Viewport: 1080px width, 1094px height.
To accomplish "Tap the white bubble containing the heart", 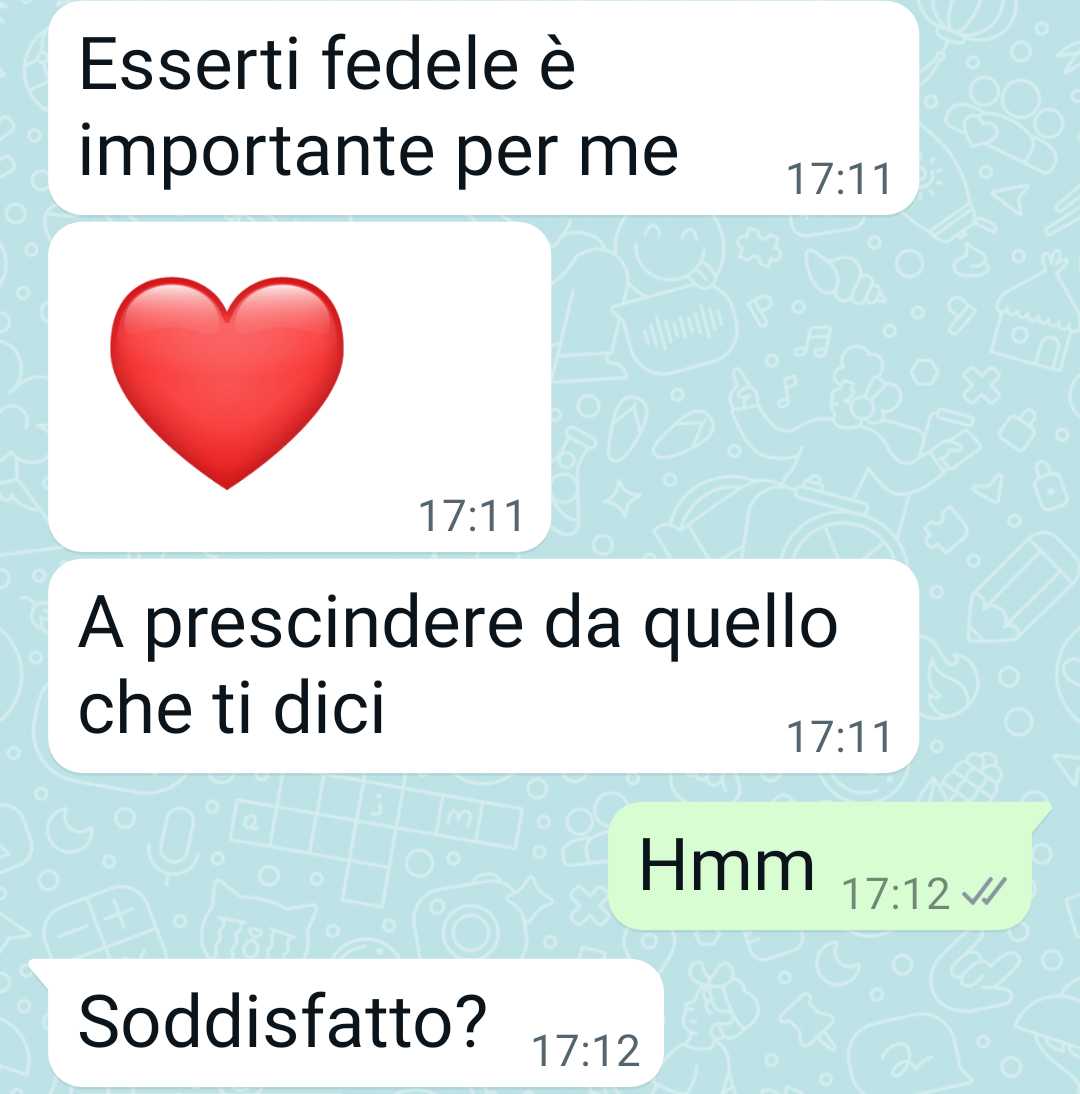I will 299,387.
